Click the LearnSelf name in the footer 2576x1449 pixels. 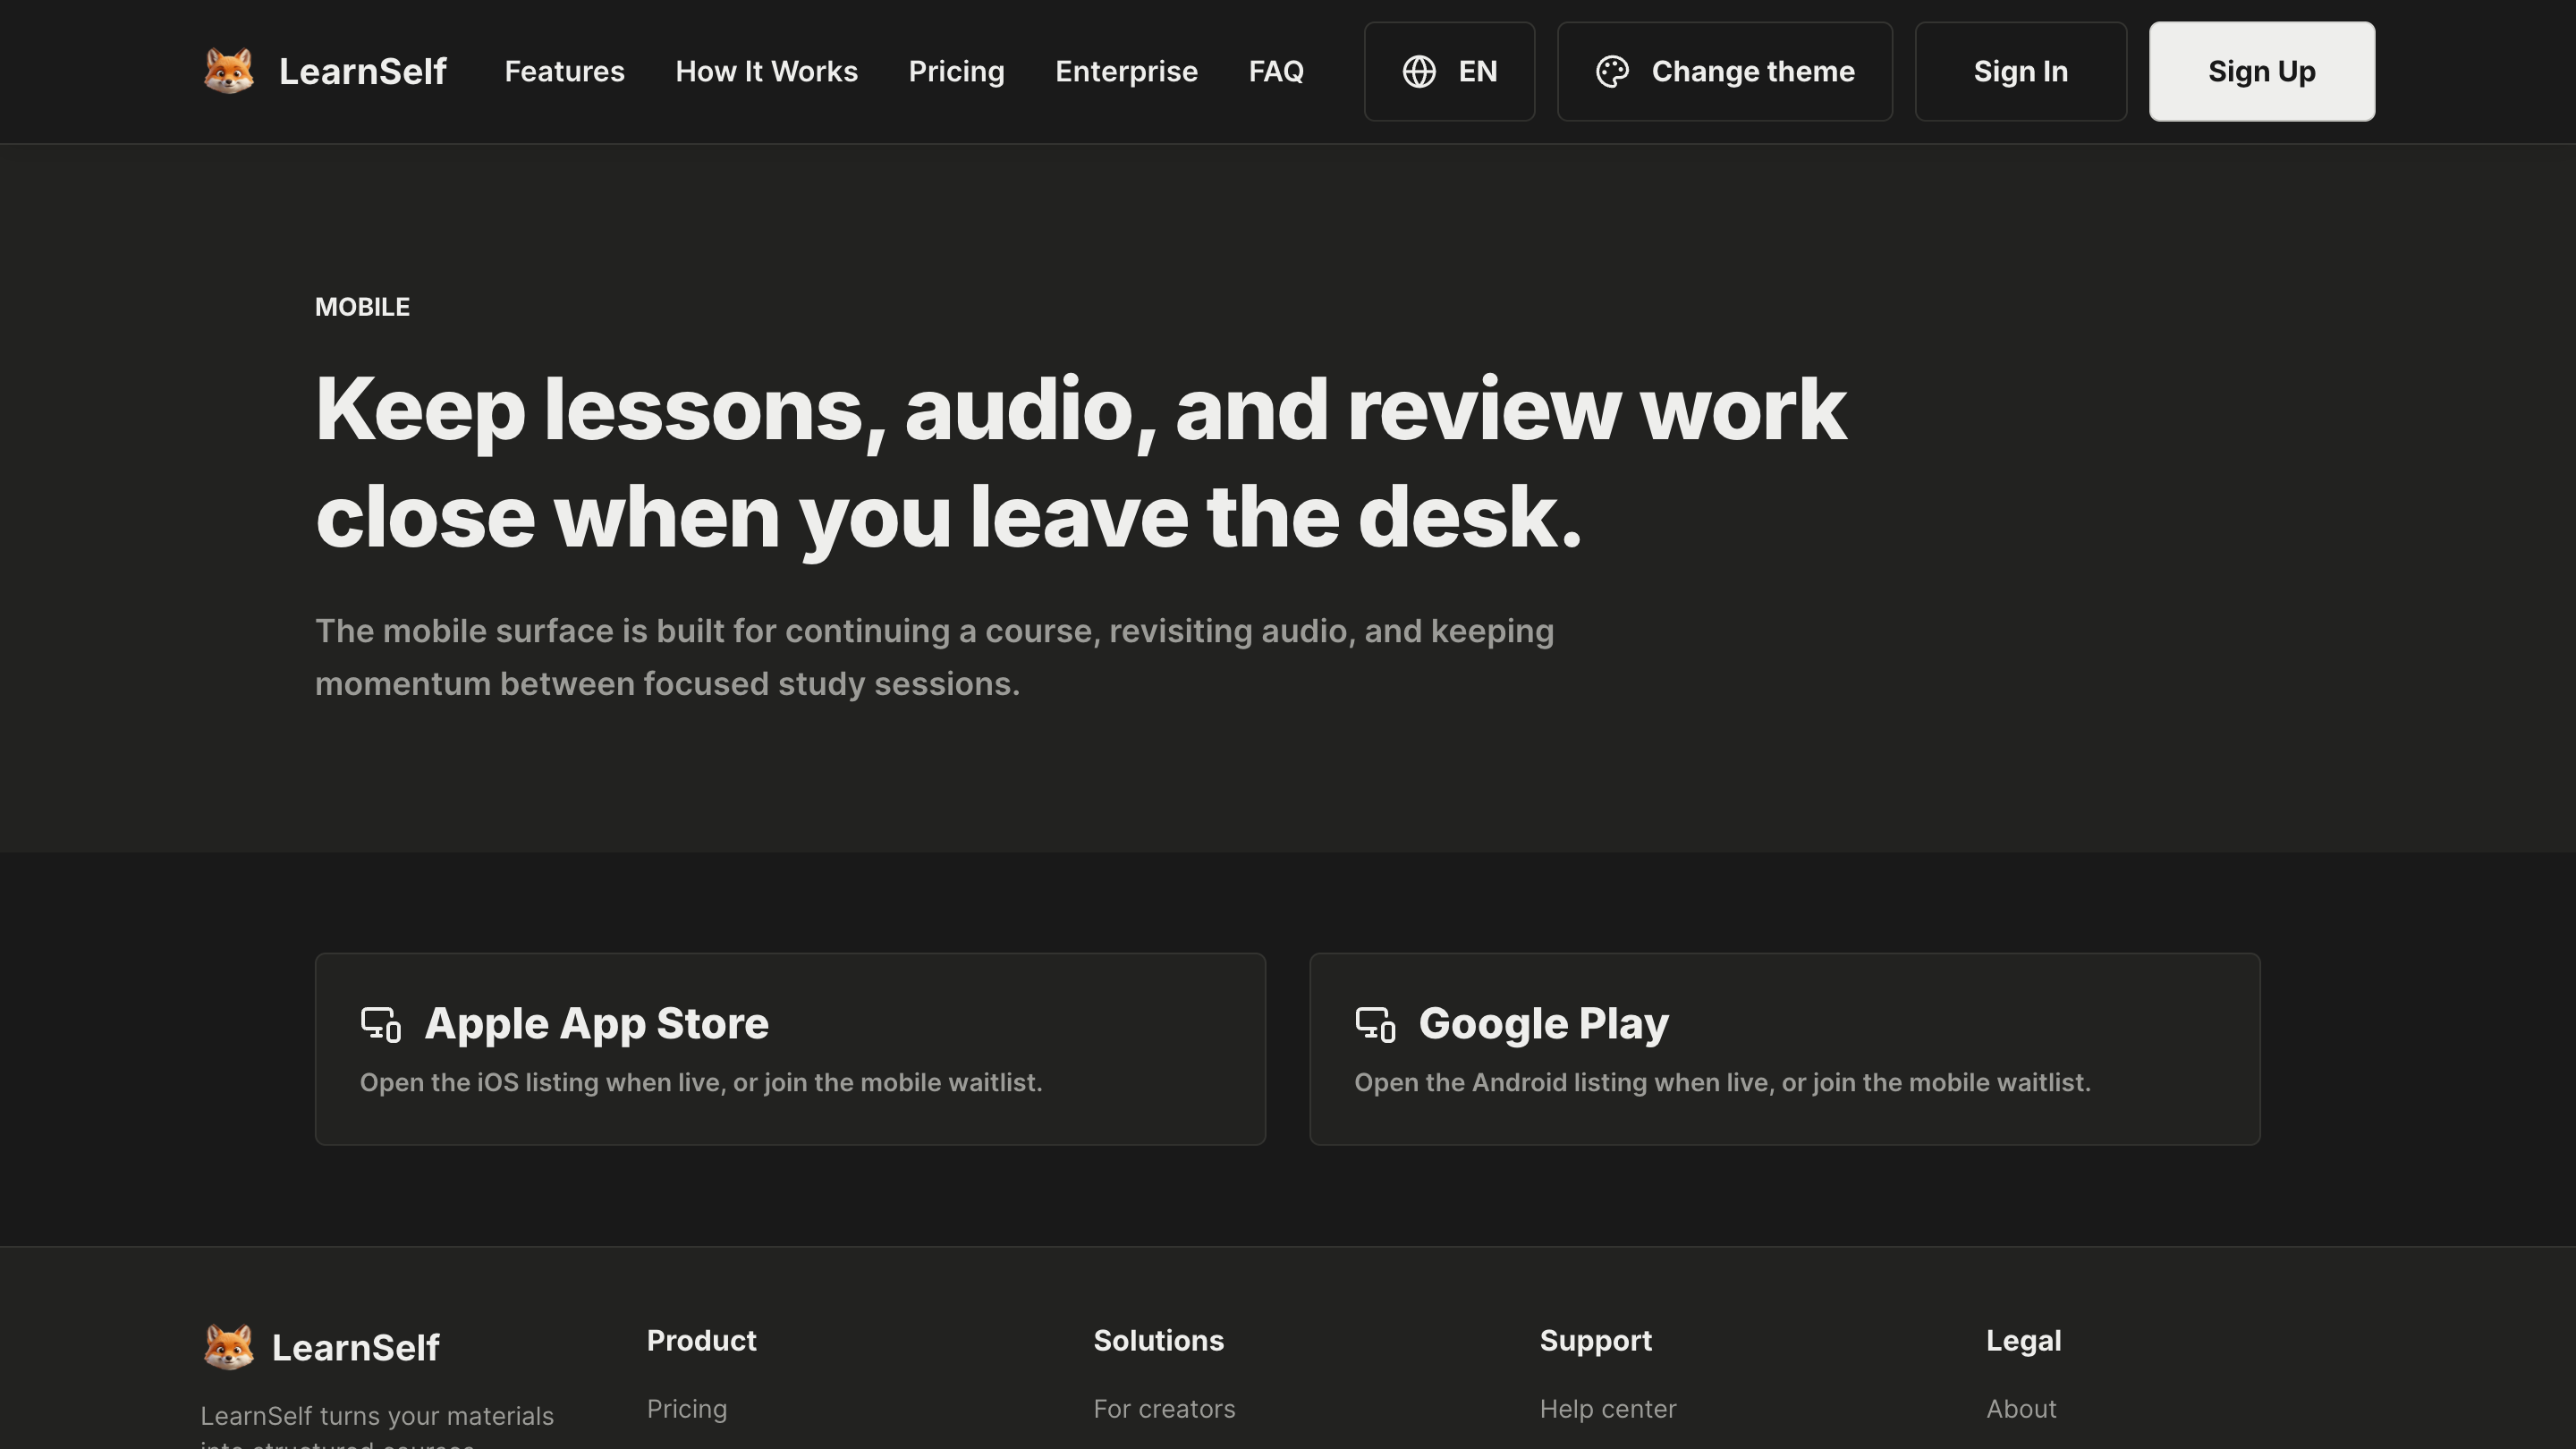[355, 1347]
